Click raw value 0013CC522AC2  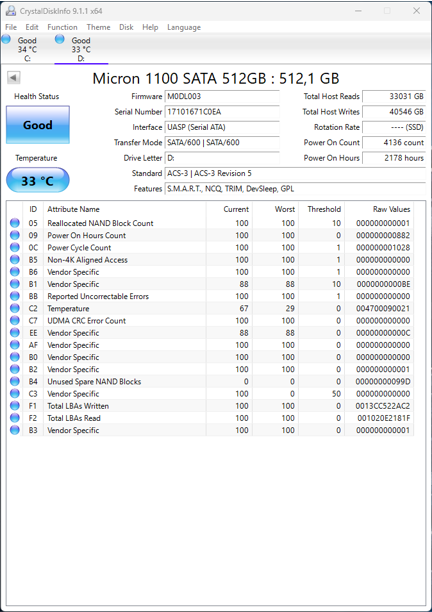383,406
